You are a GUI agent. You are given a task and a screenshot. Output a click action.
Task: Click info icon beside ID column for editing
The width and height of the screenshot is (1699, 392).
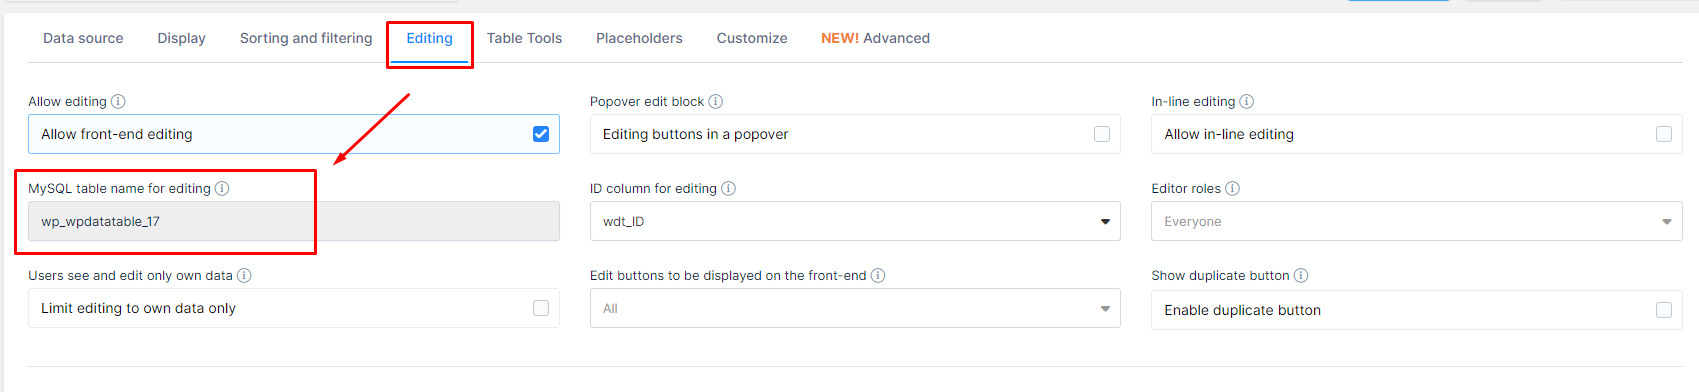[x=729, y=188]
